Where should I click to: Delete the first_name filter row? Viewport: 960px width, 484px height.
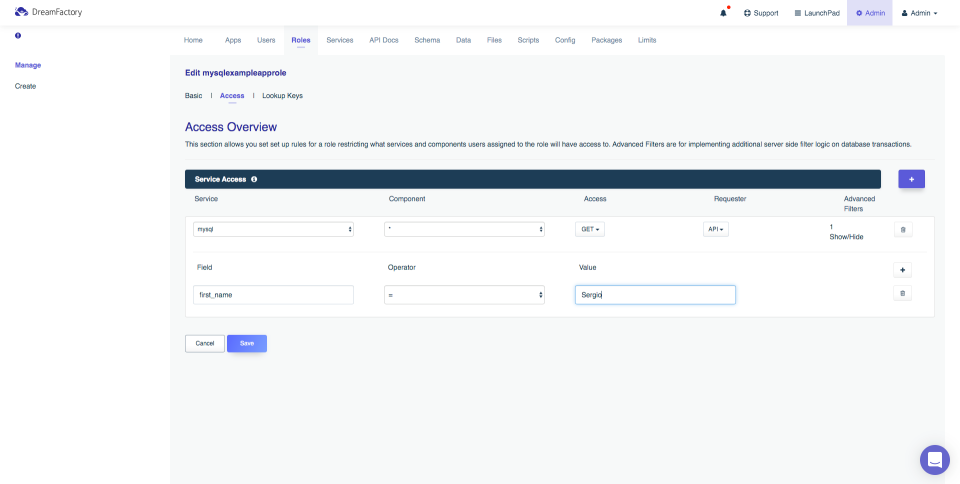click(902, 293)
